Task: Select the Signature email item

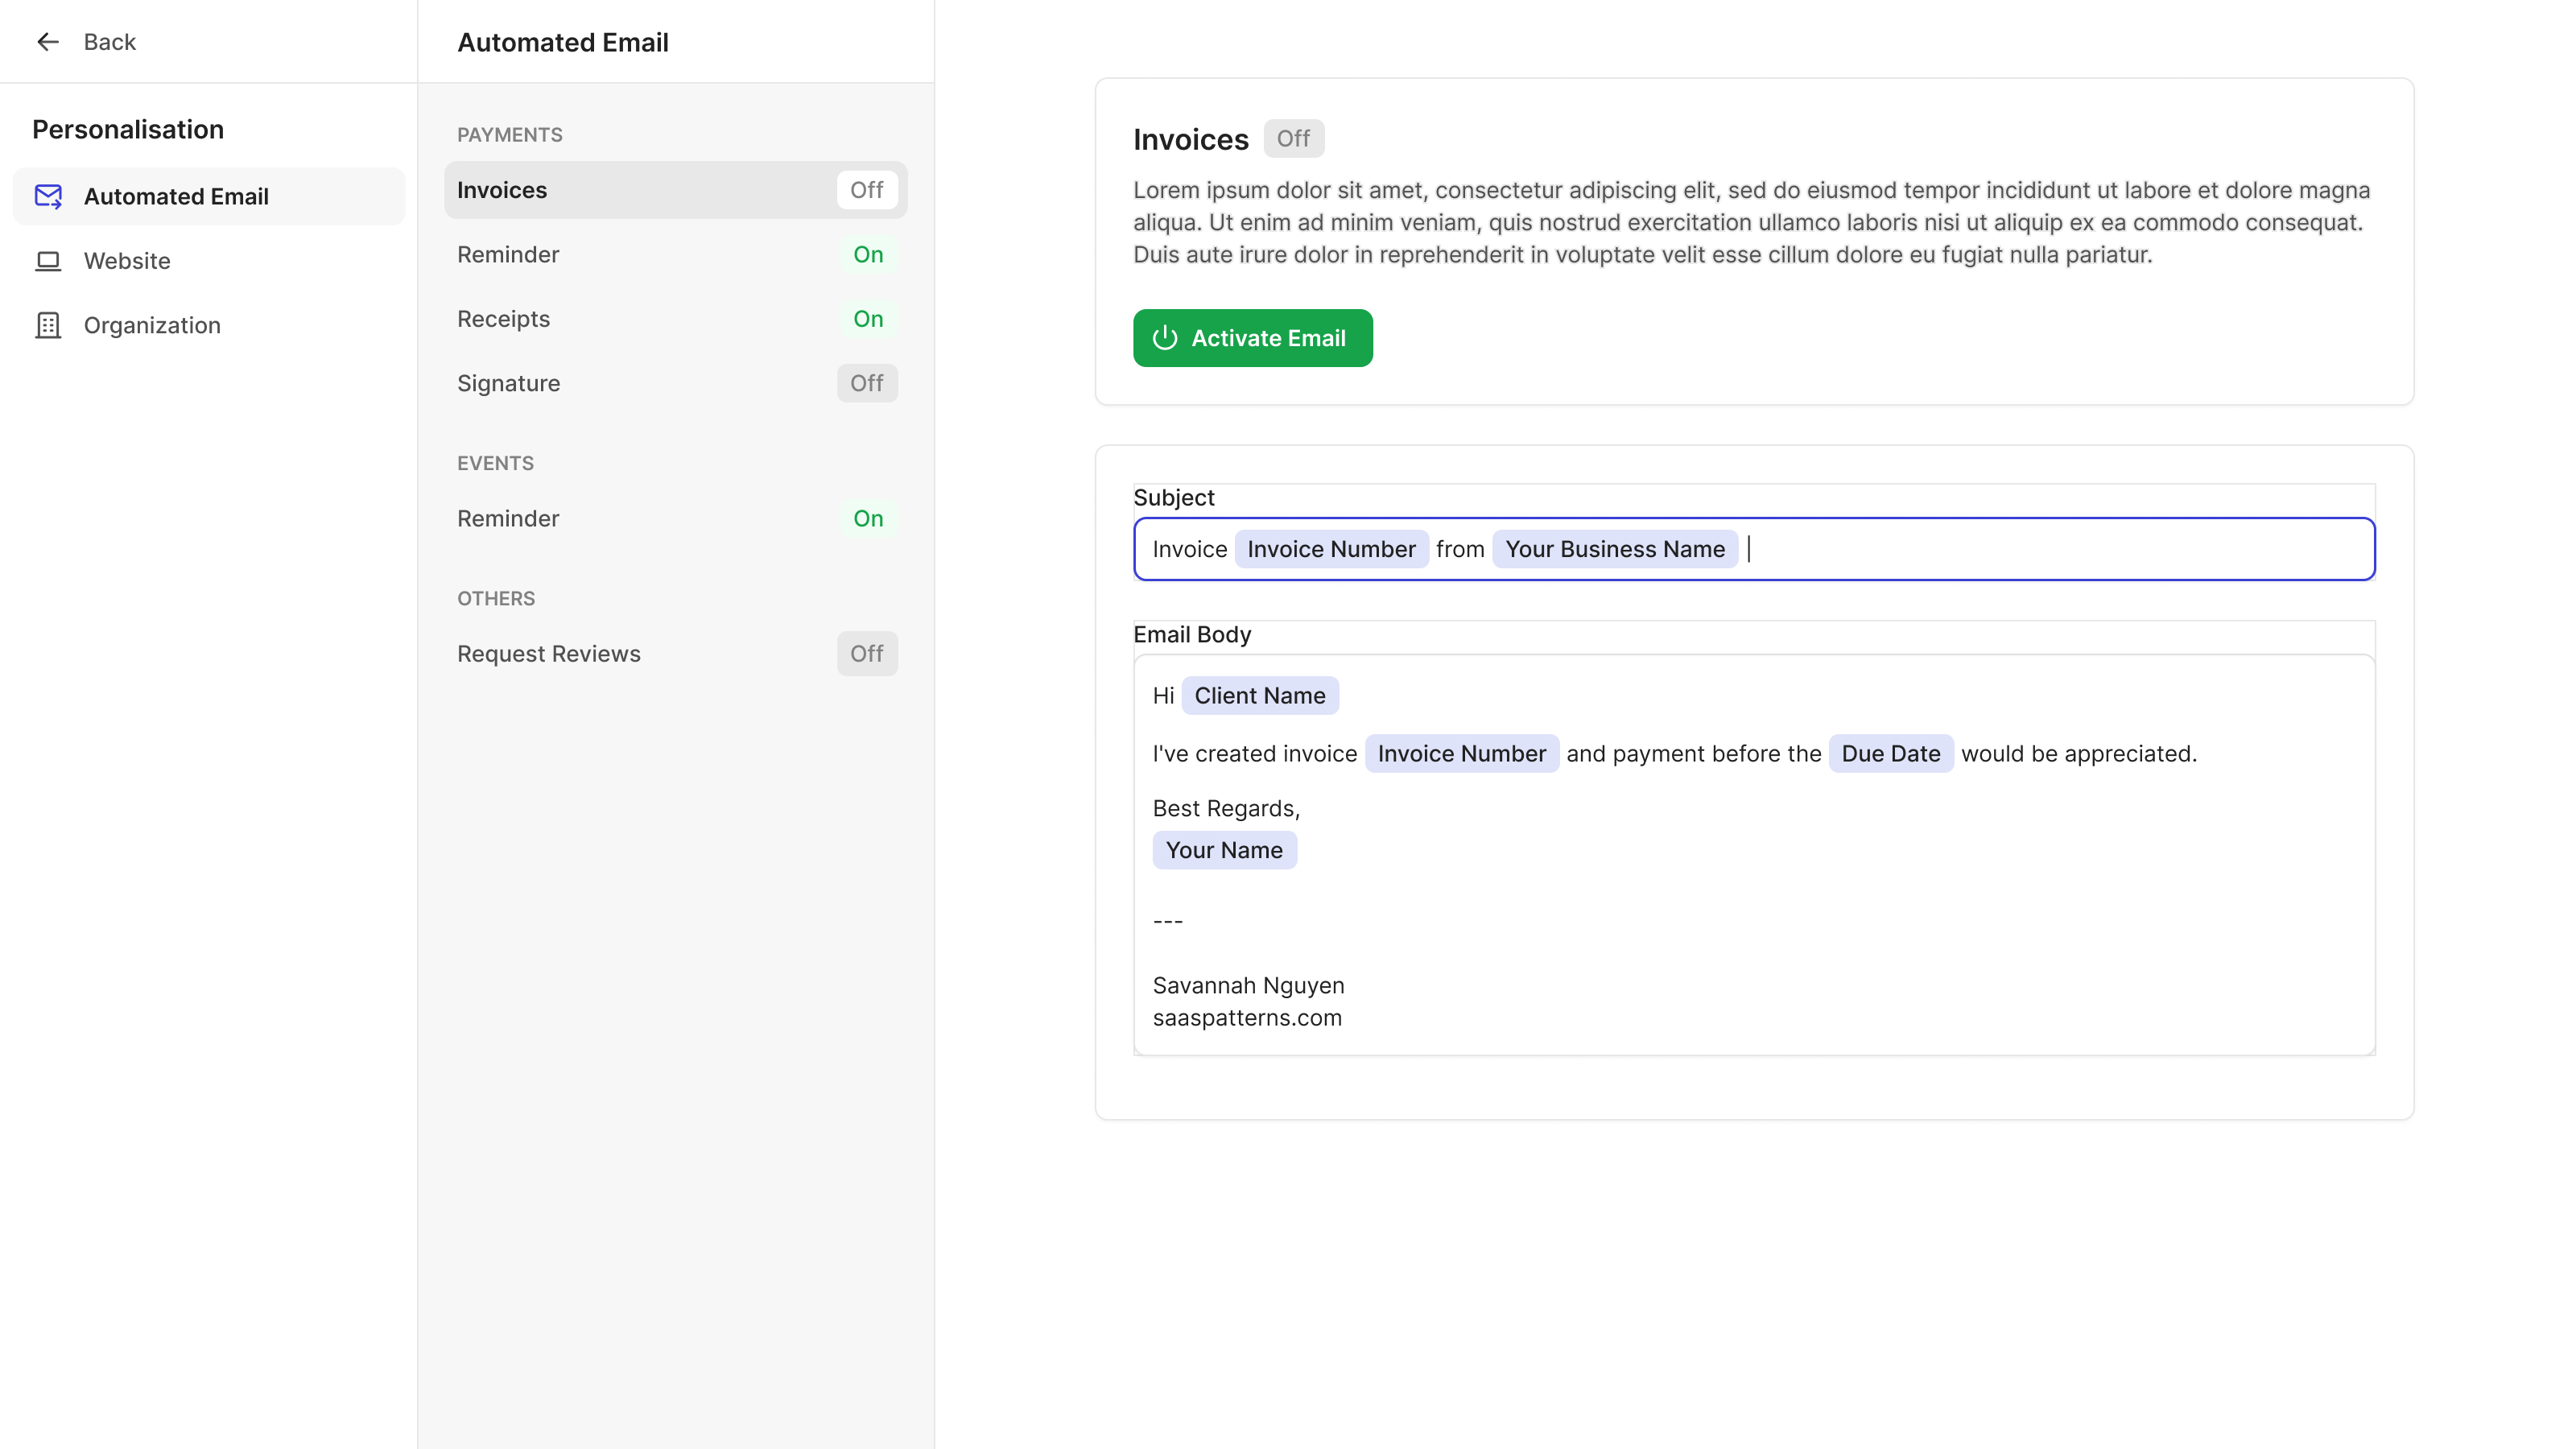Action: tap(676, 383)
